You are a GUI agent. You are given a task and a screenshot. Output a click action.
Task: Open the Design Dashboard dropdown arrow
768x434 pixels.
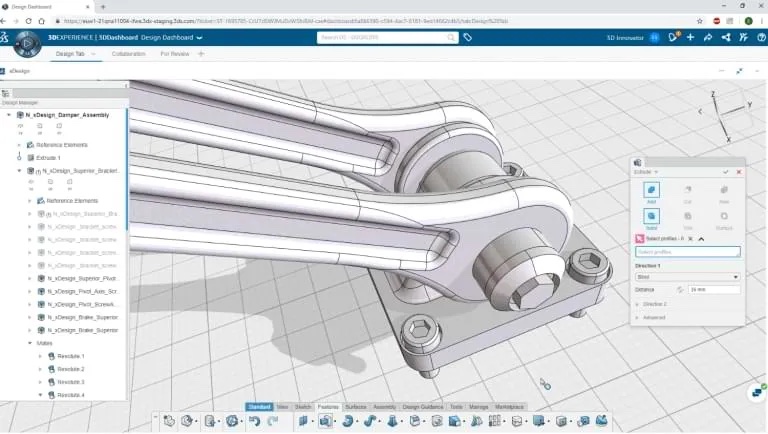point(199,38)
